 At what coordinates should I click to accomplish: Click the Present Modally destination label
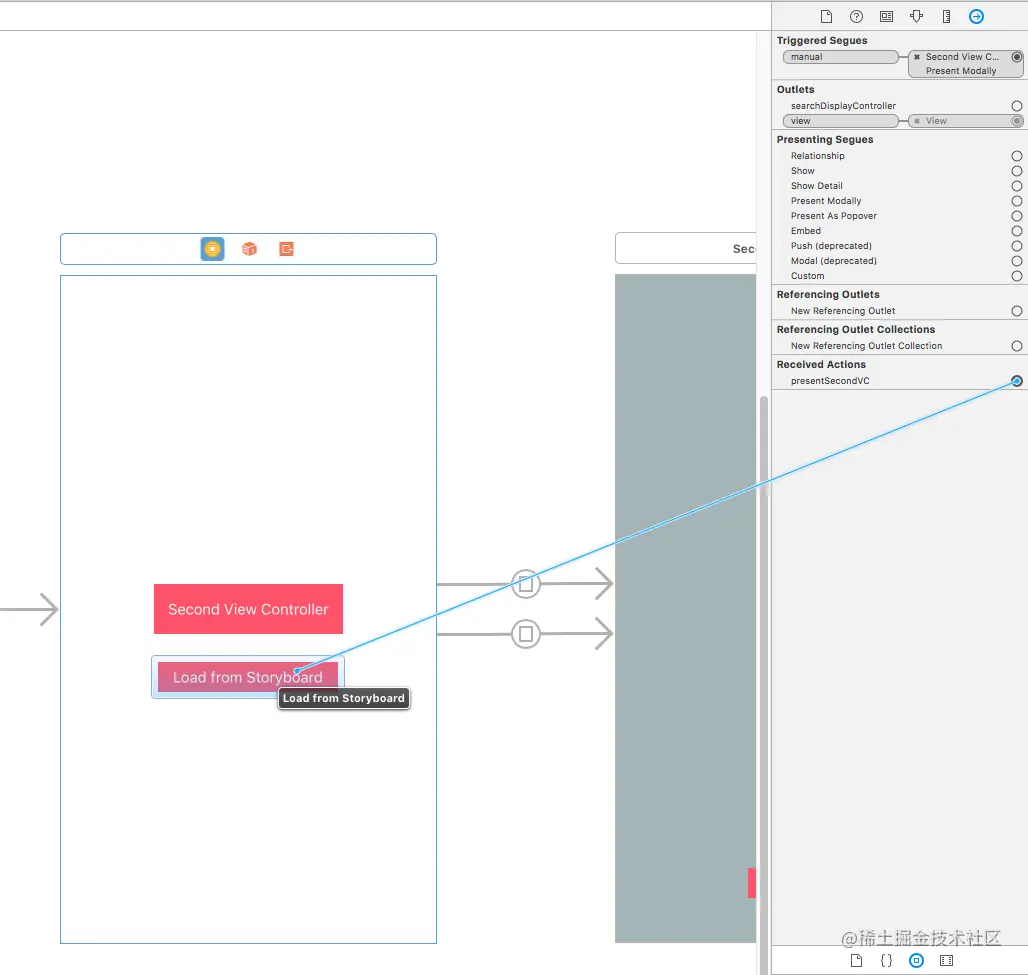tap(961, 71)
